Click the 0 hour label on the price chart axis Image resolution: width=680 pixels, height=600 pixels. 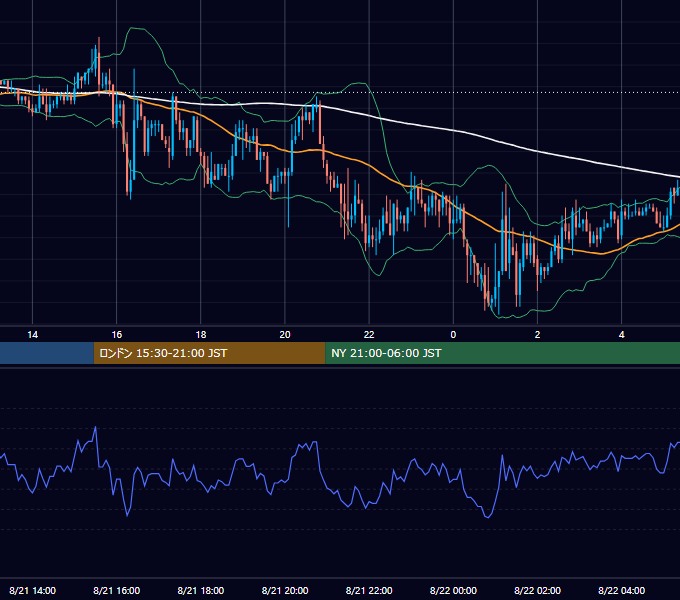pos(453,335)
